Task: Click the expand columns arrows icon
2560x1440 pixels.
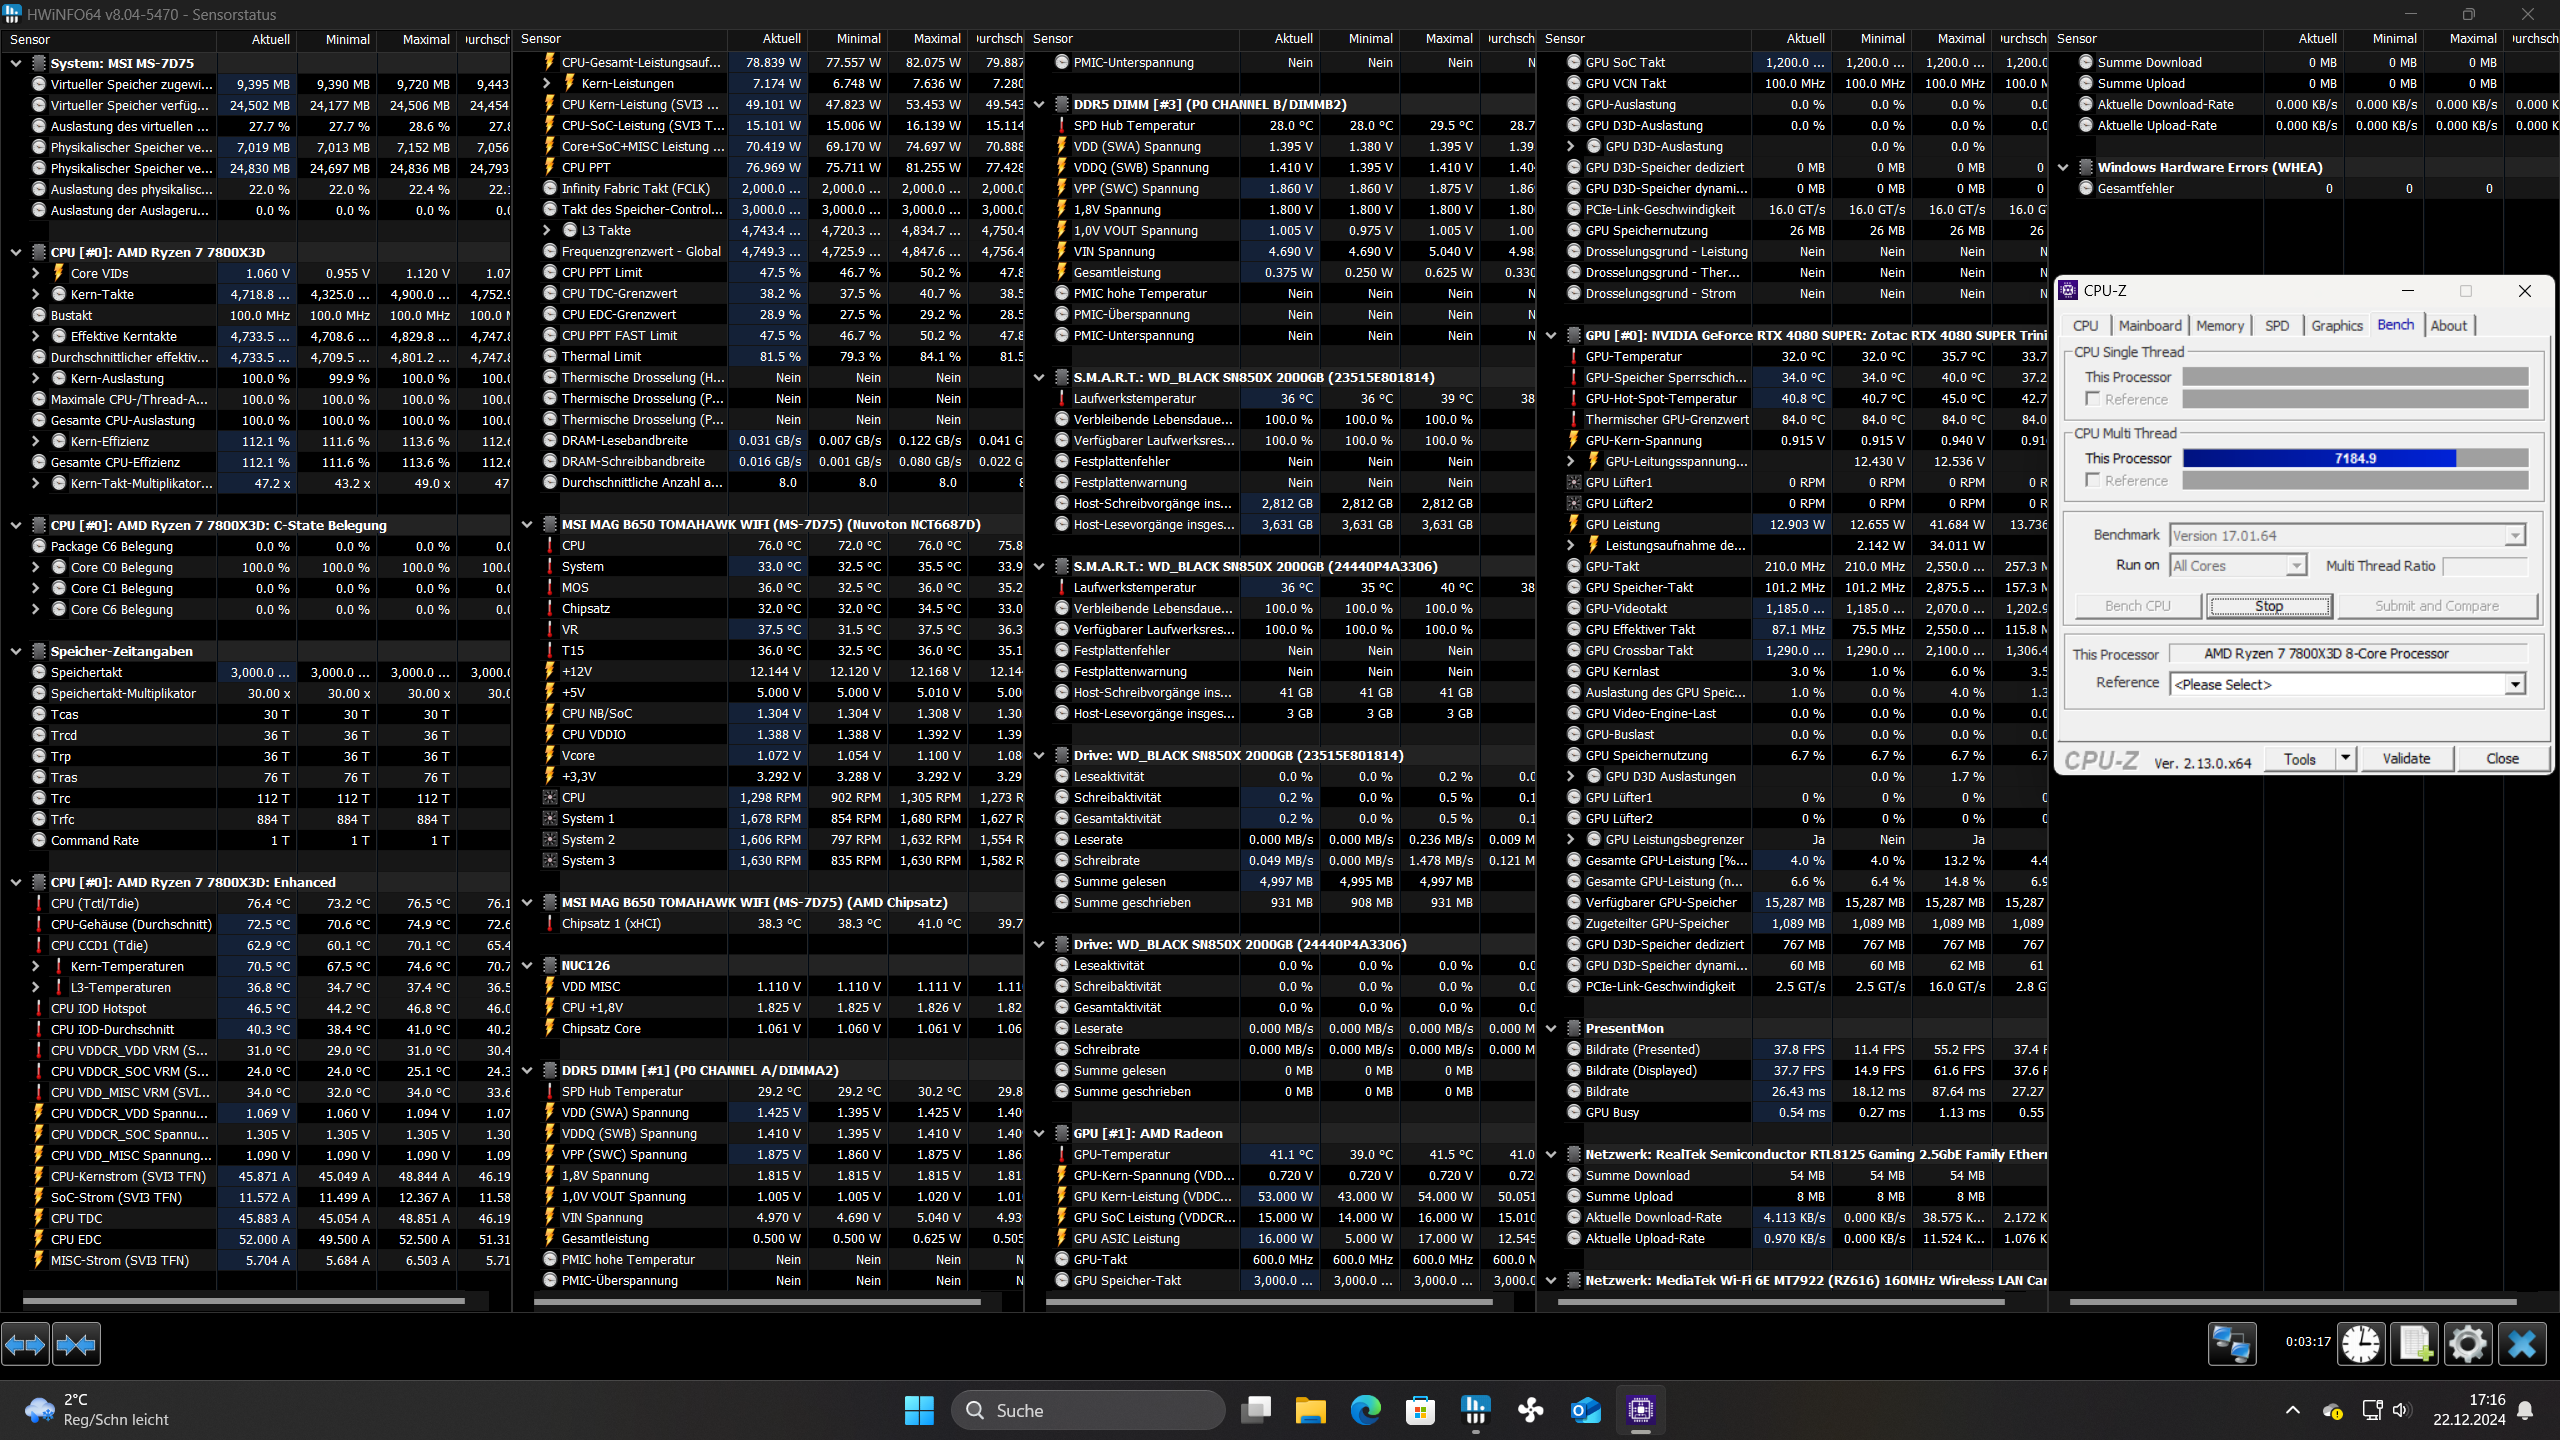Action: [x=25, y=1345]
